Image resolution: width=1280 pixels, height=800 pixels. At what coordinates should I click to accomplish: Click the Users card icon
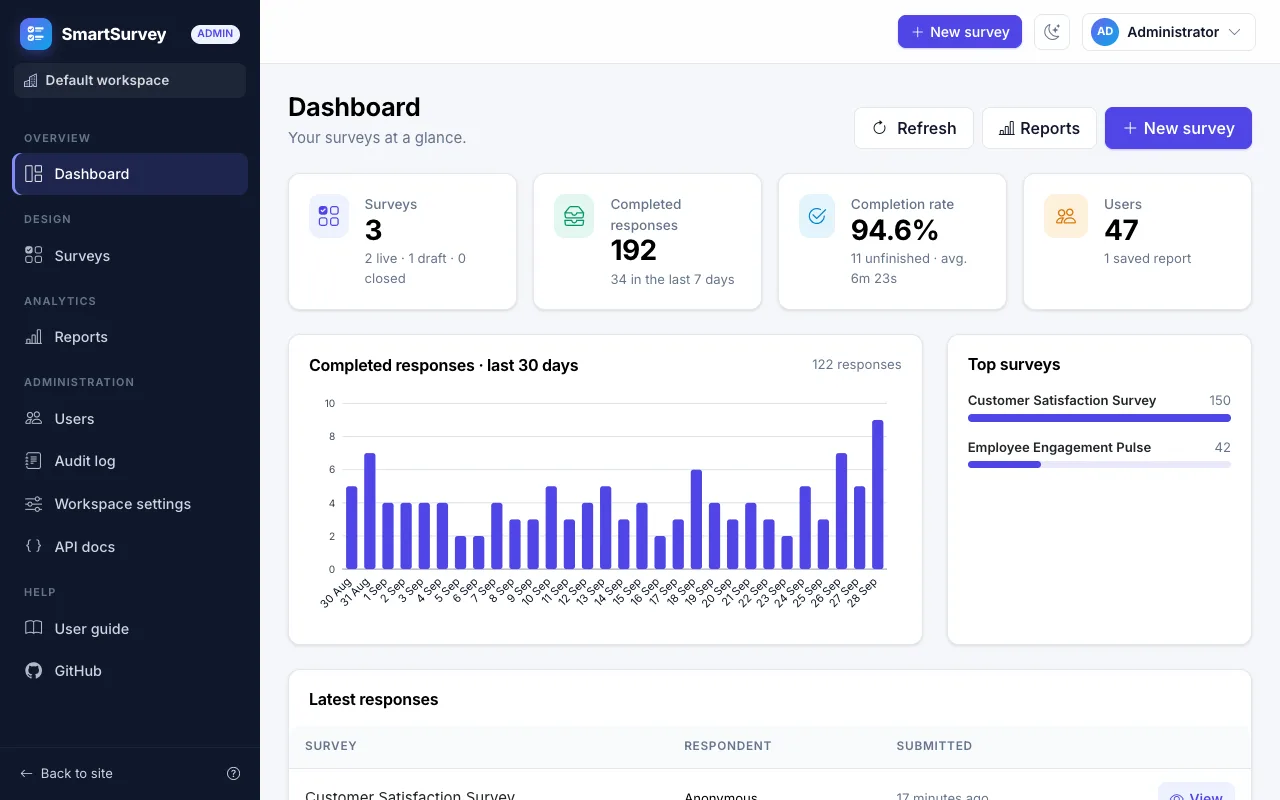(1066, 216)
